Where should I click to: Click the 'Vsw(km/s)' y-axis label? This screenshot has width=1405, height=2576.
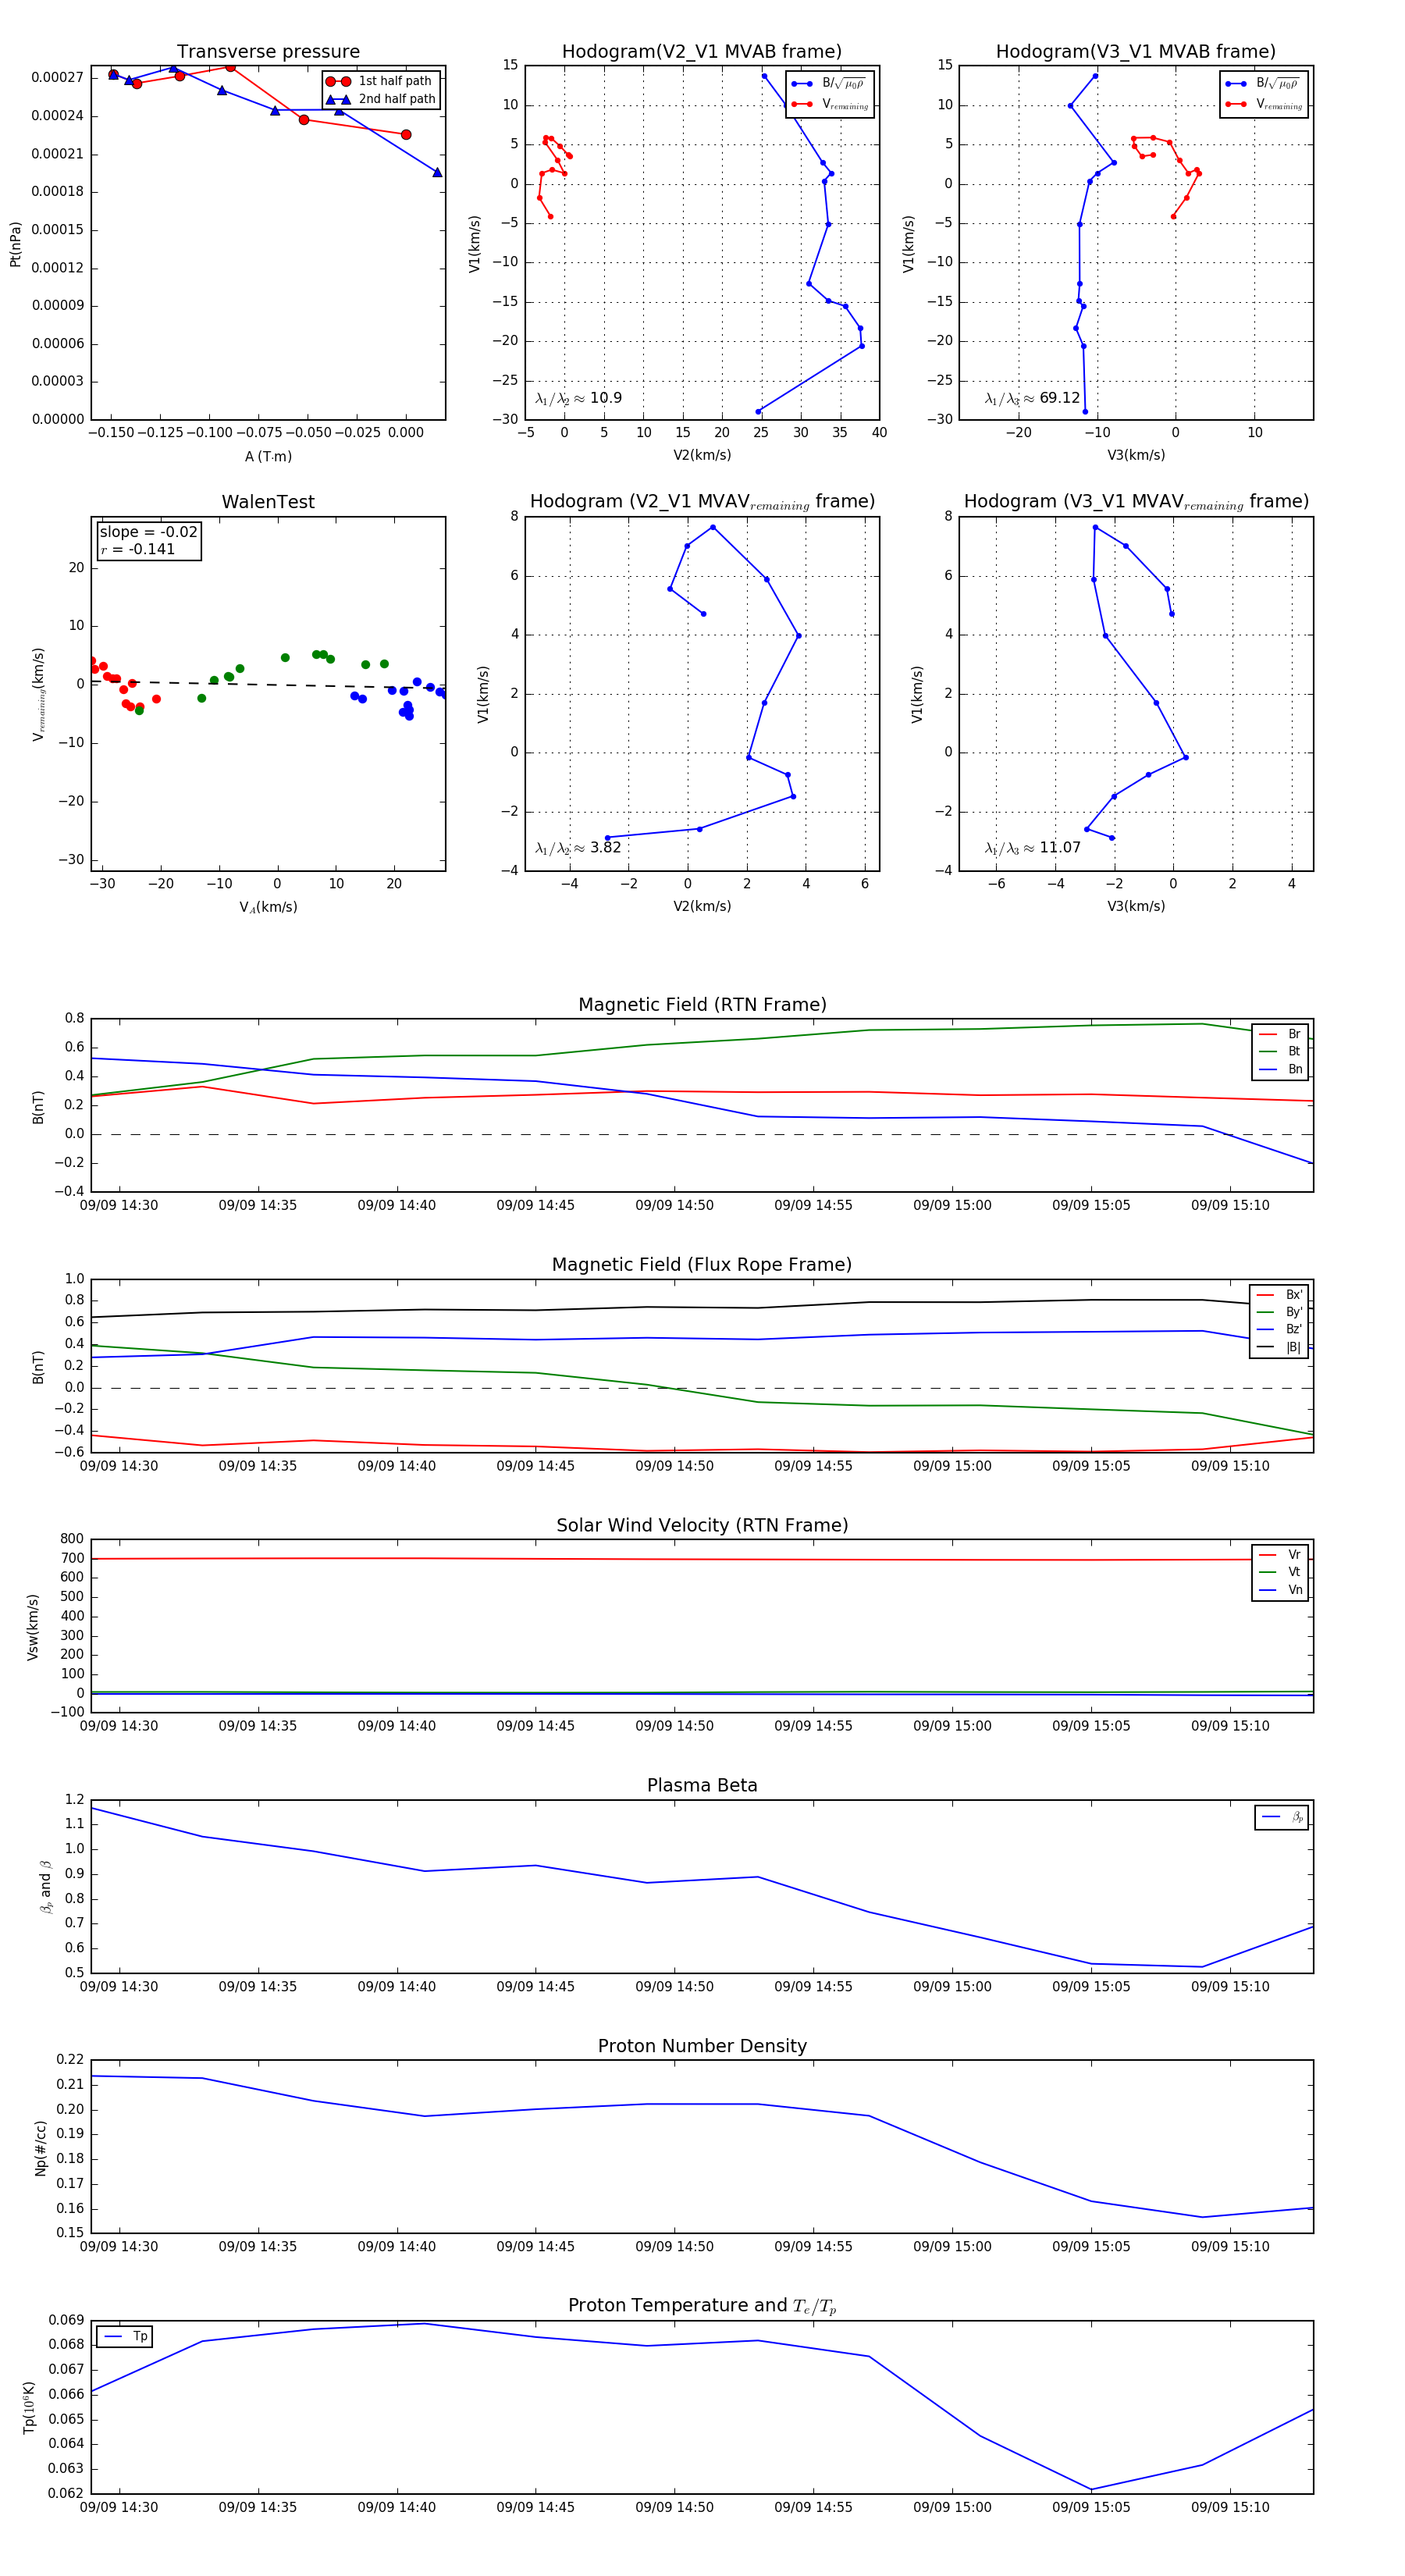tap(32, 1626)
